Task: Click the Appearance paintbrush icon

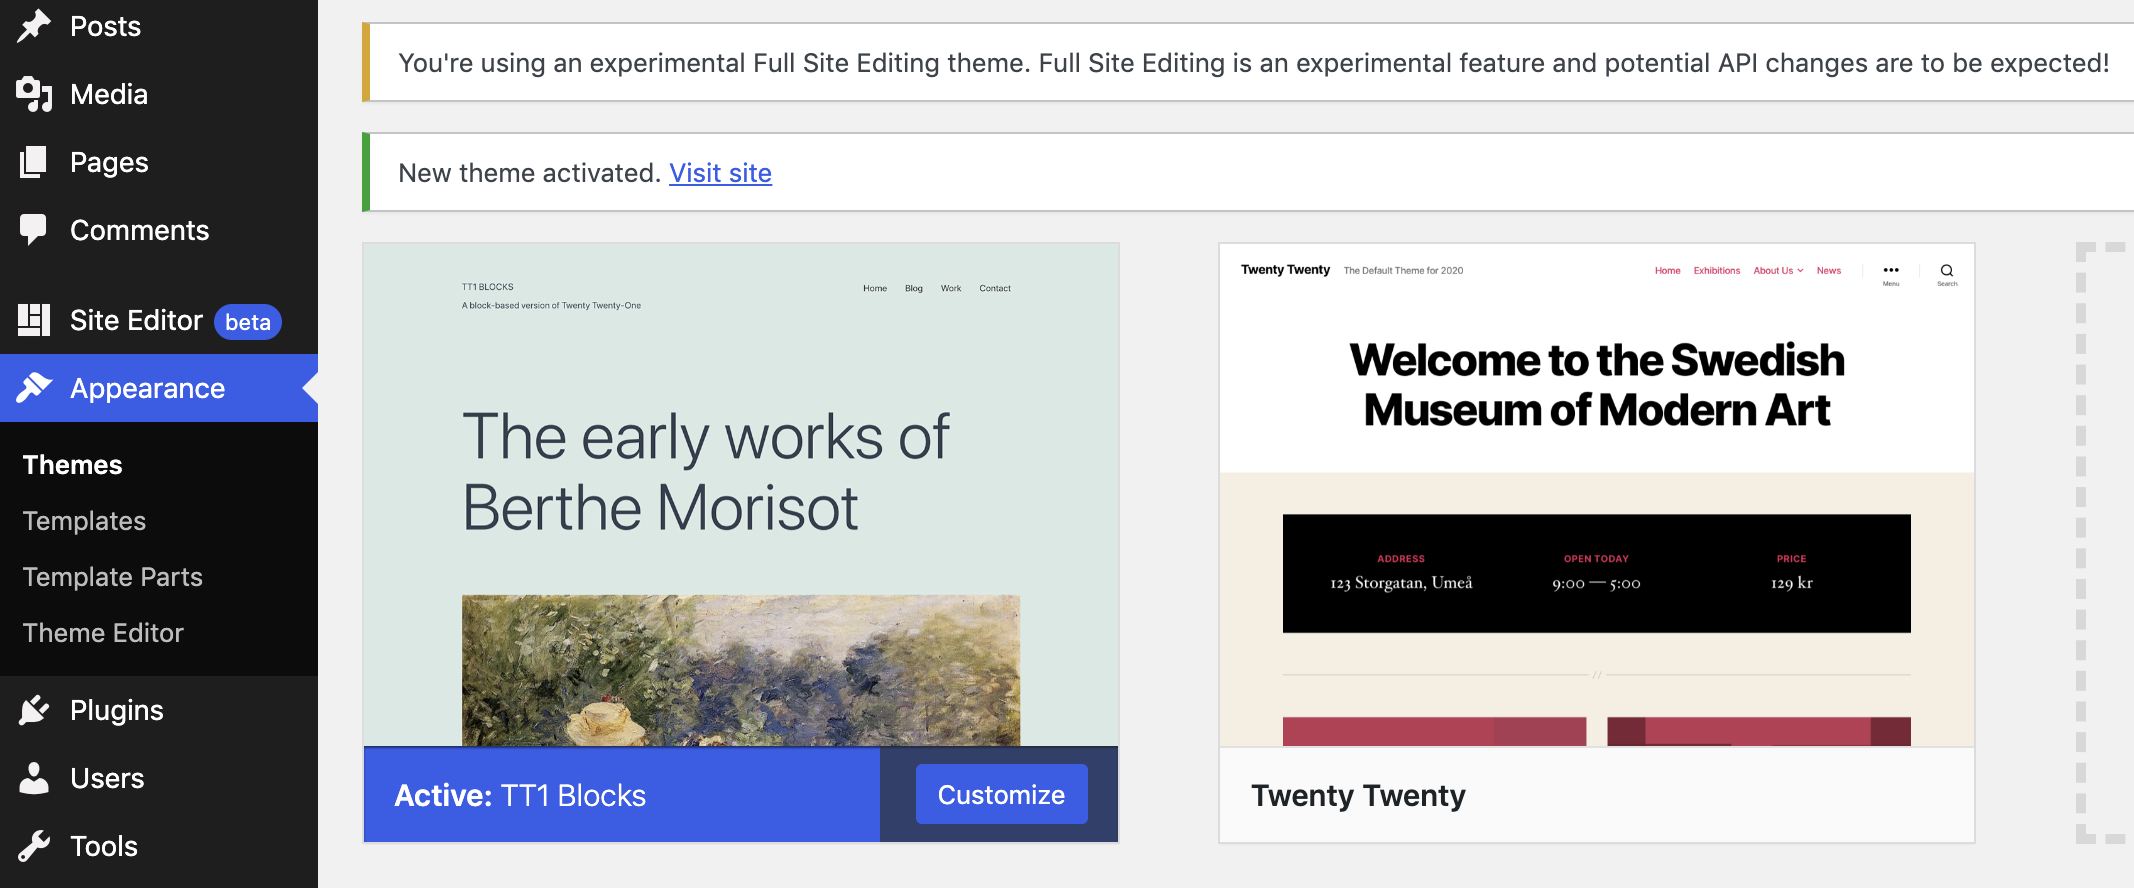Action: (34, 388)
